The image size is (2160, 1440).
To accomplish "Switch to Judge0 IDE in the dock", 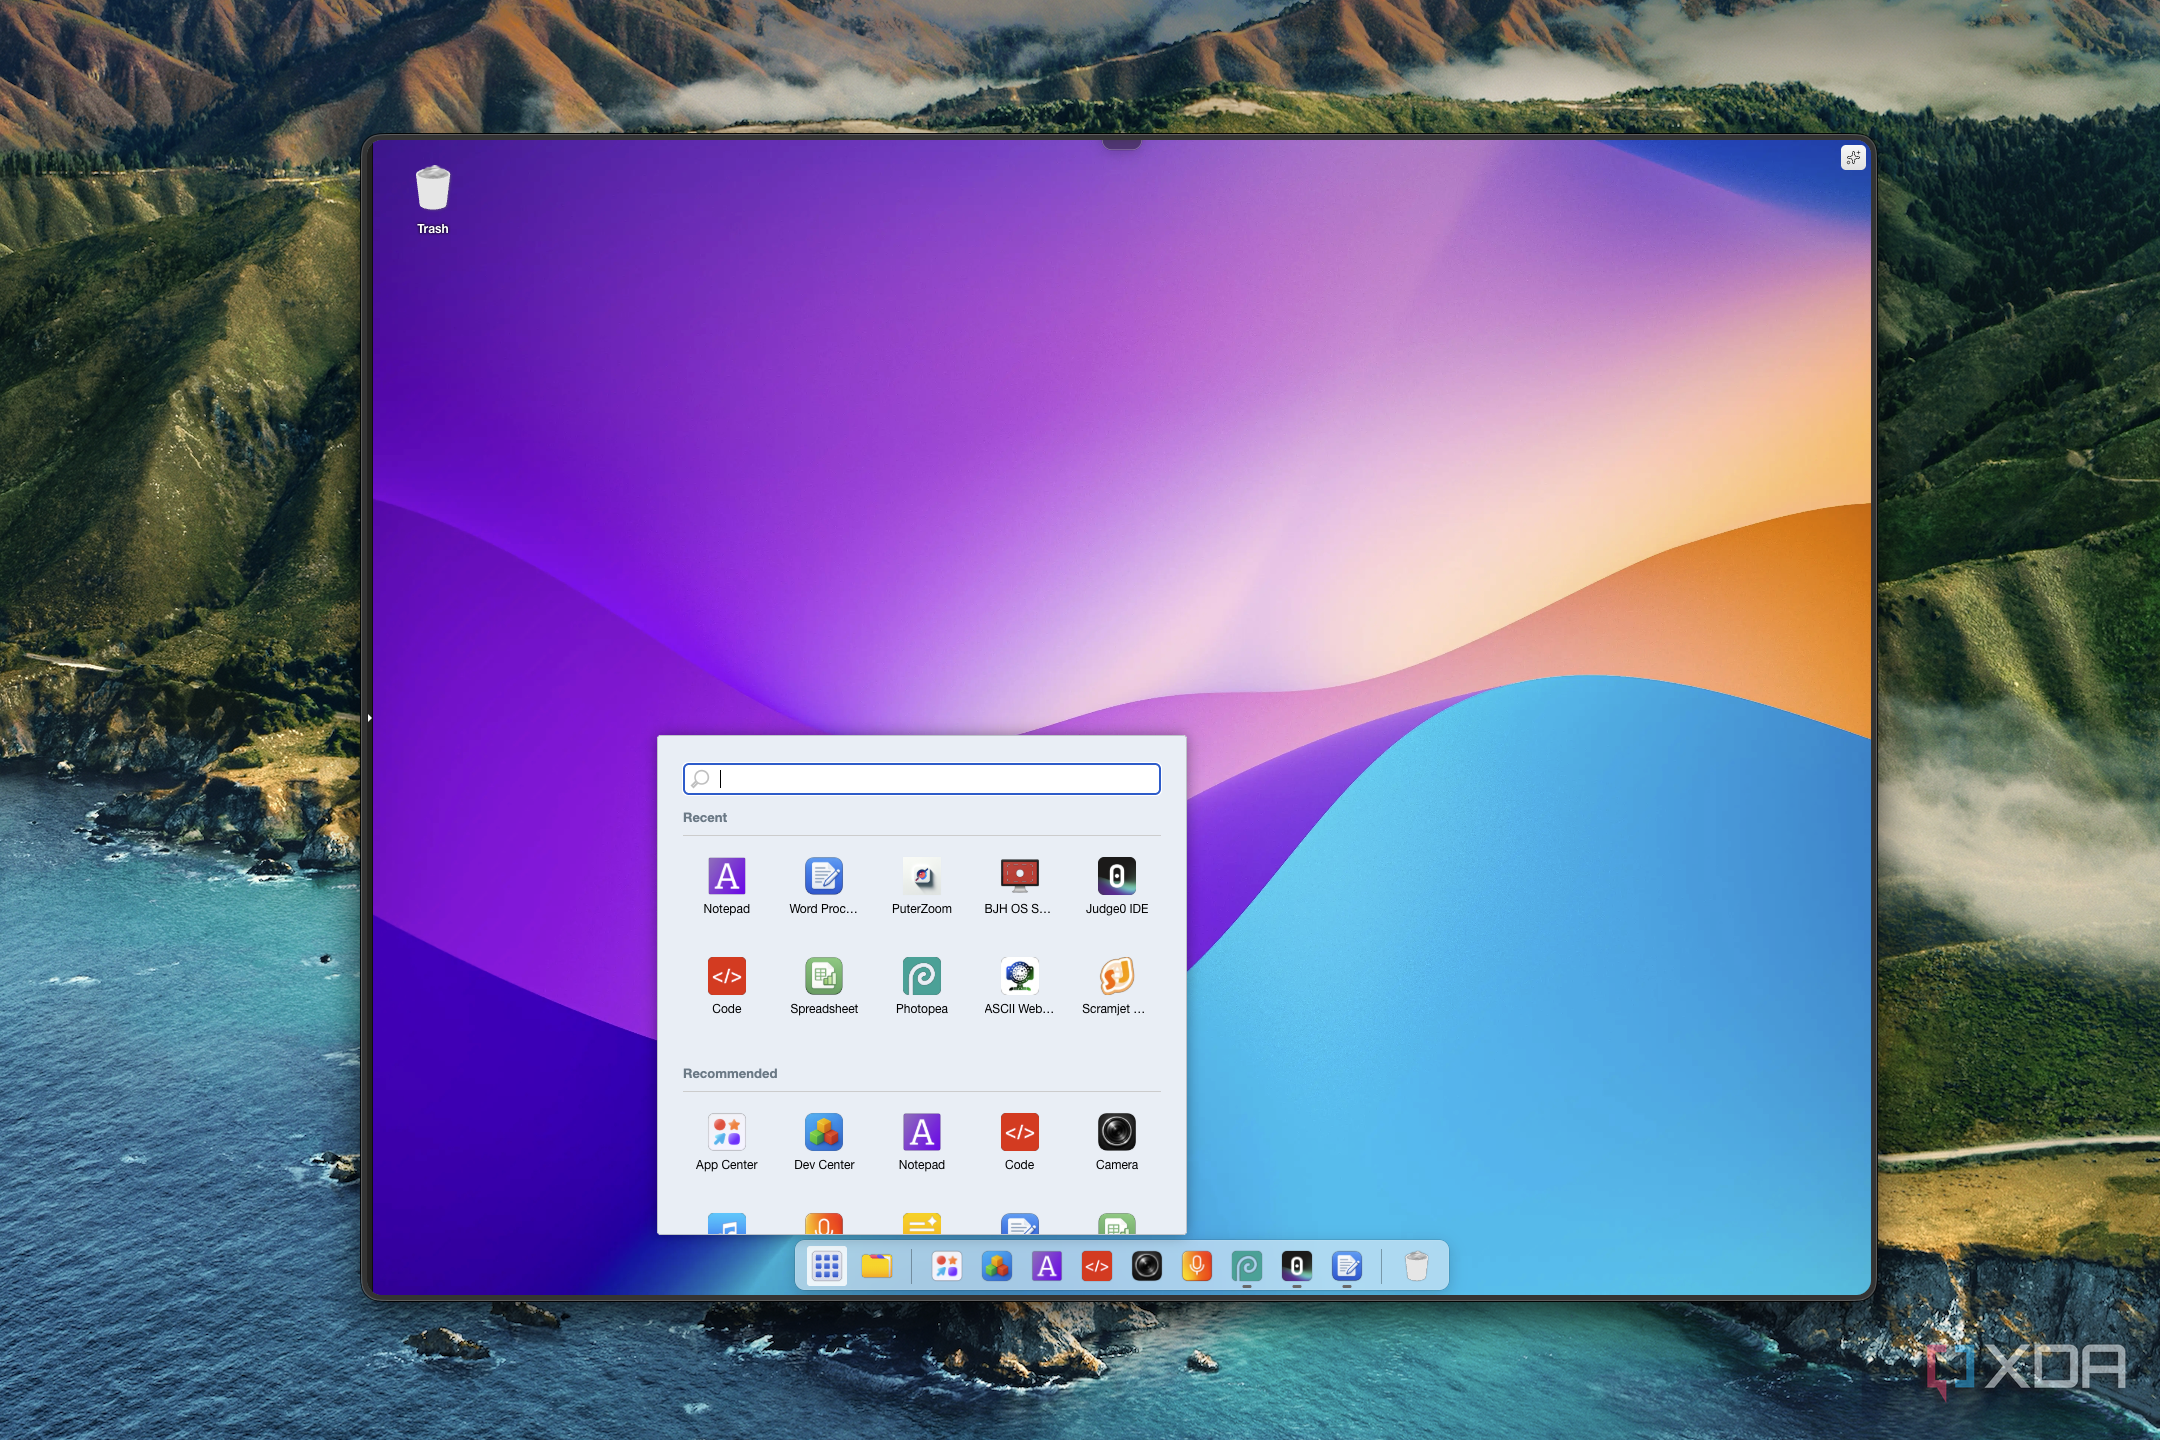I will 1297,1267.
